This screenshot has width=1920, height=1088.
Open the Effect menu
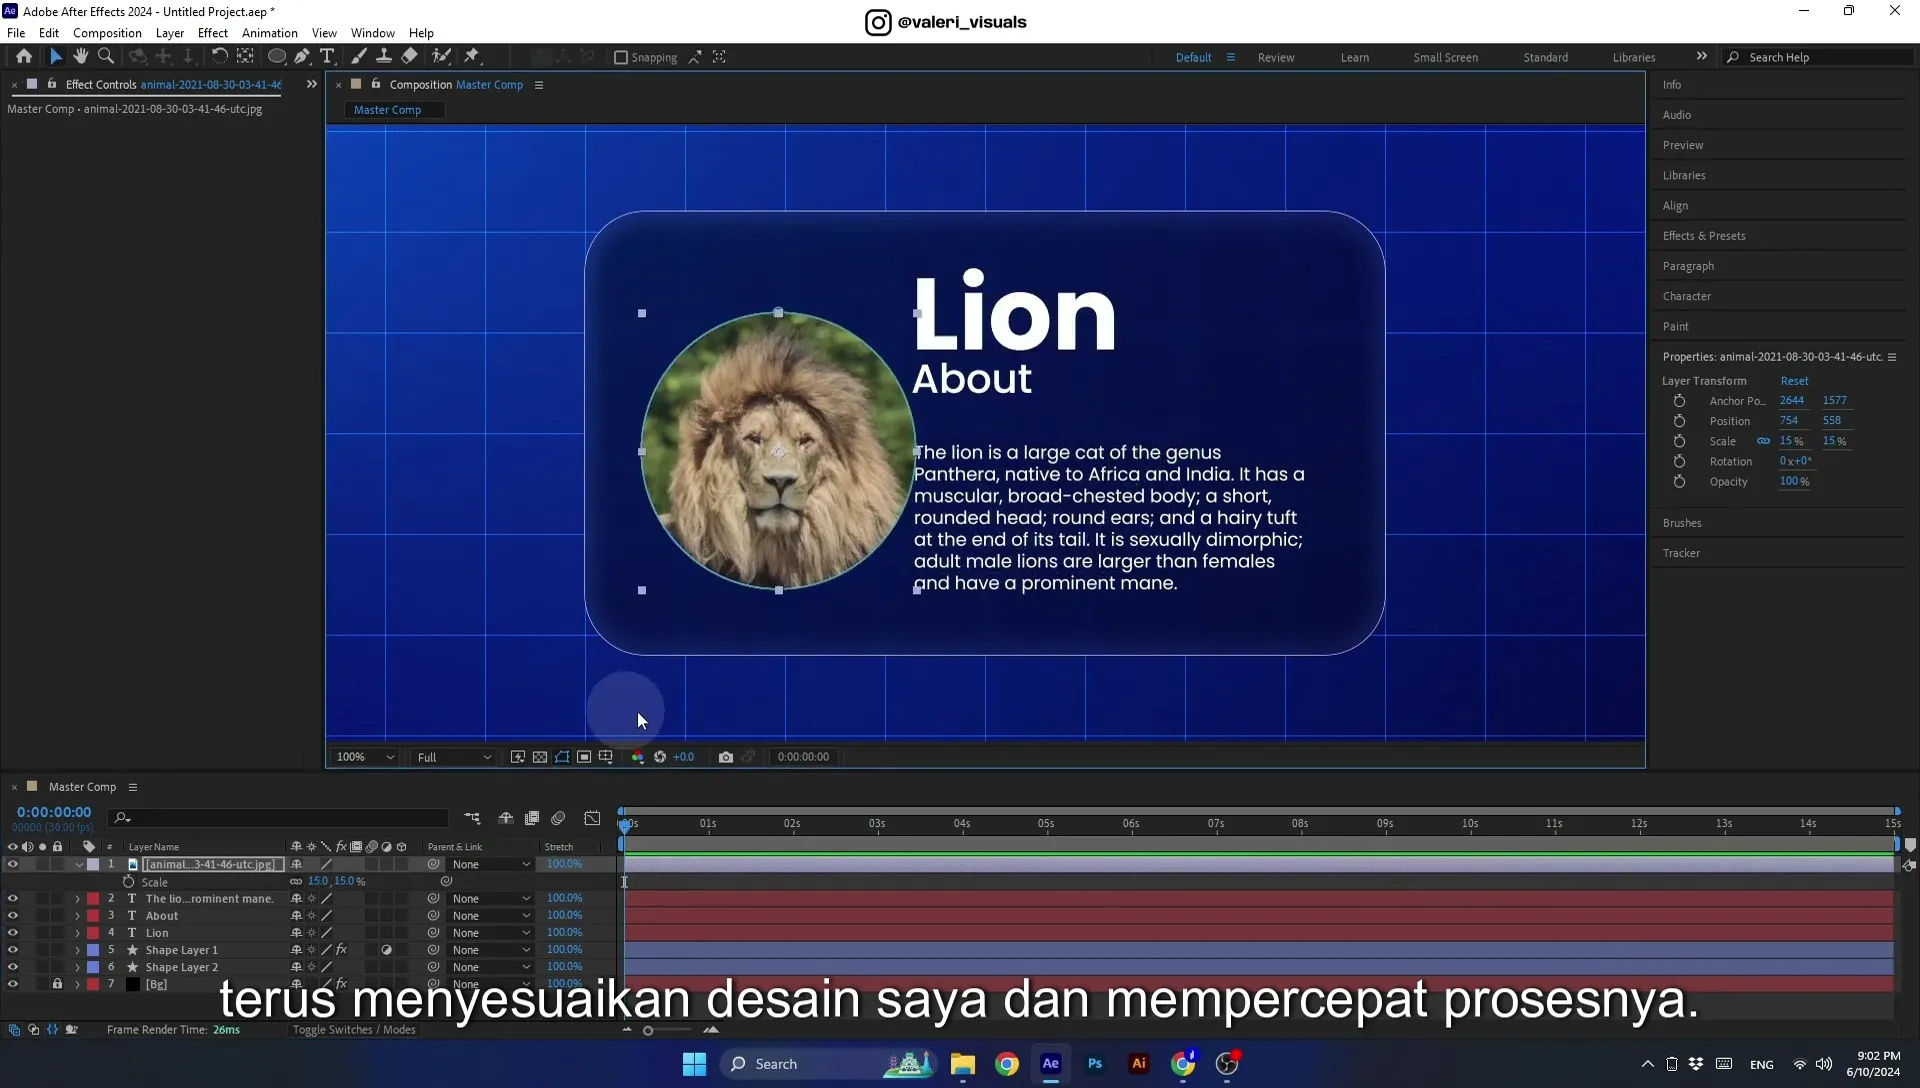pos(213,33)
